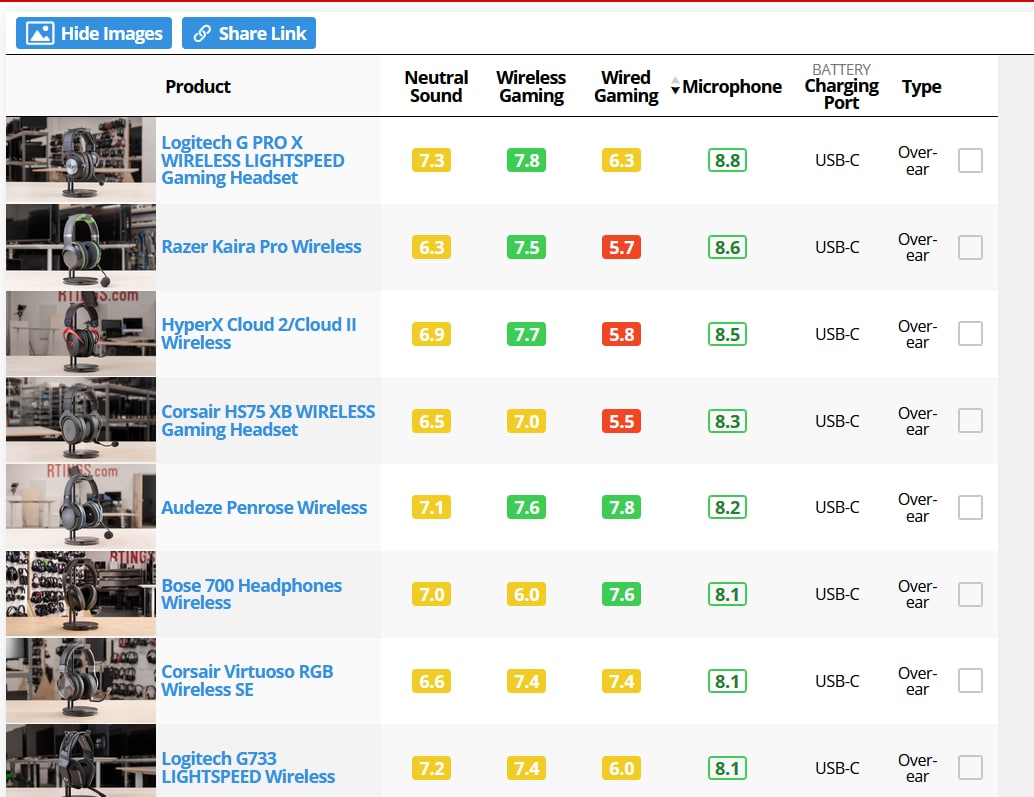Click the Type column header

921,86
